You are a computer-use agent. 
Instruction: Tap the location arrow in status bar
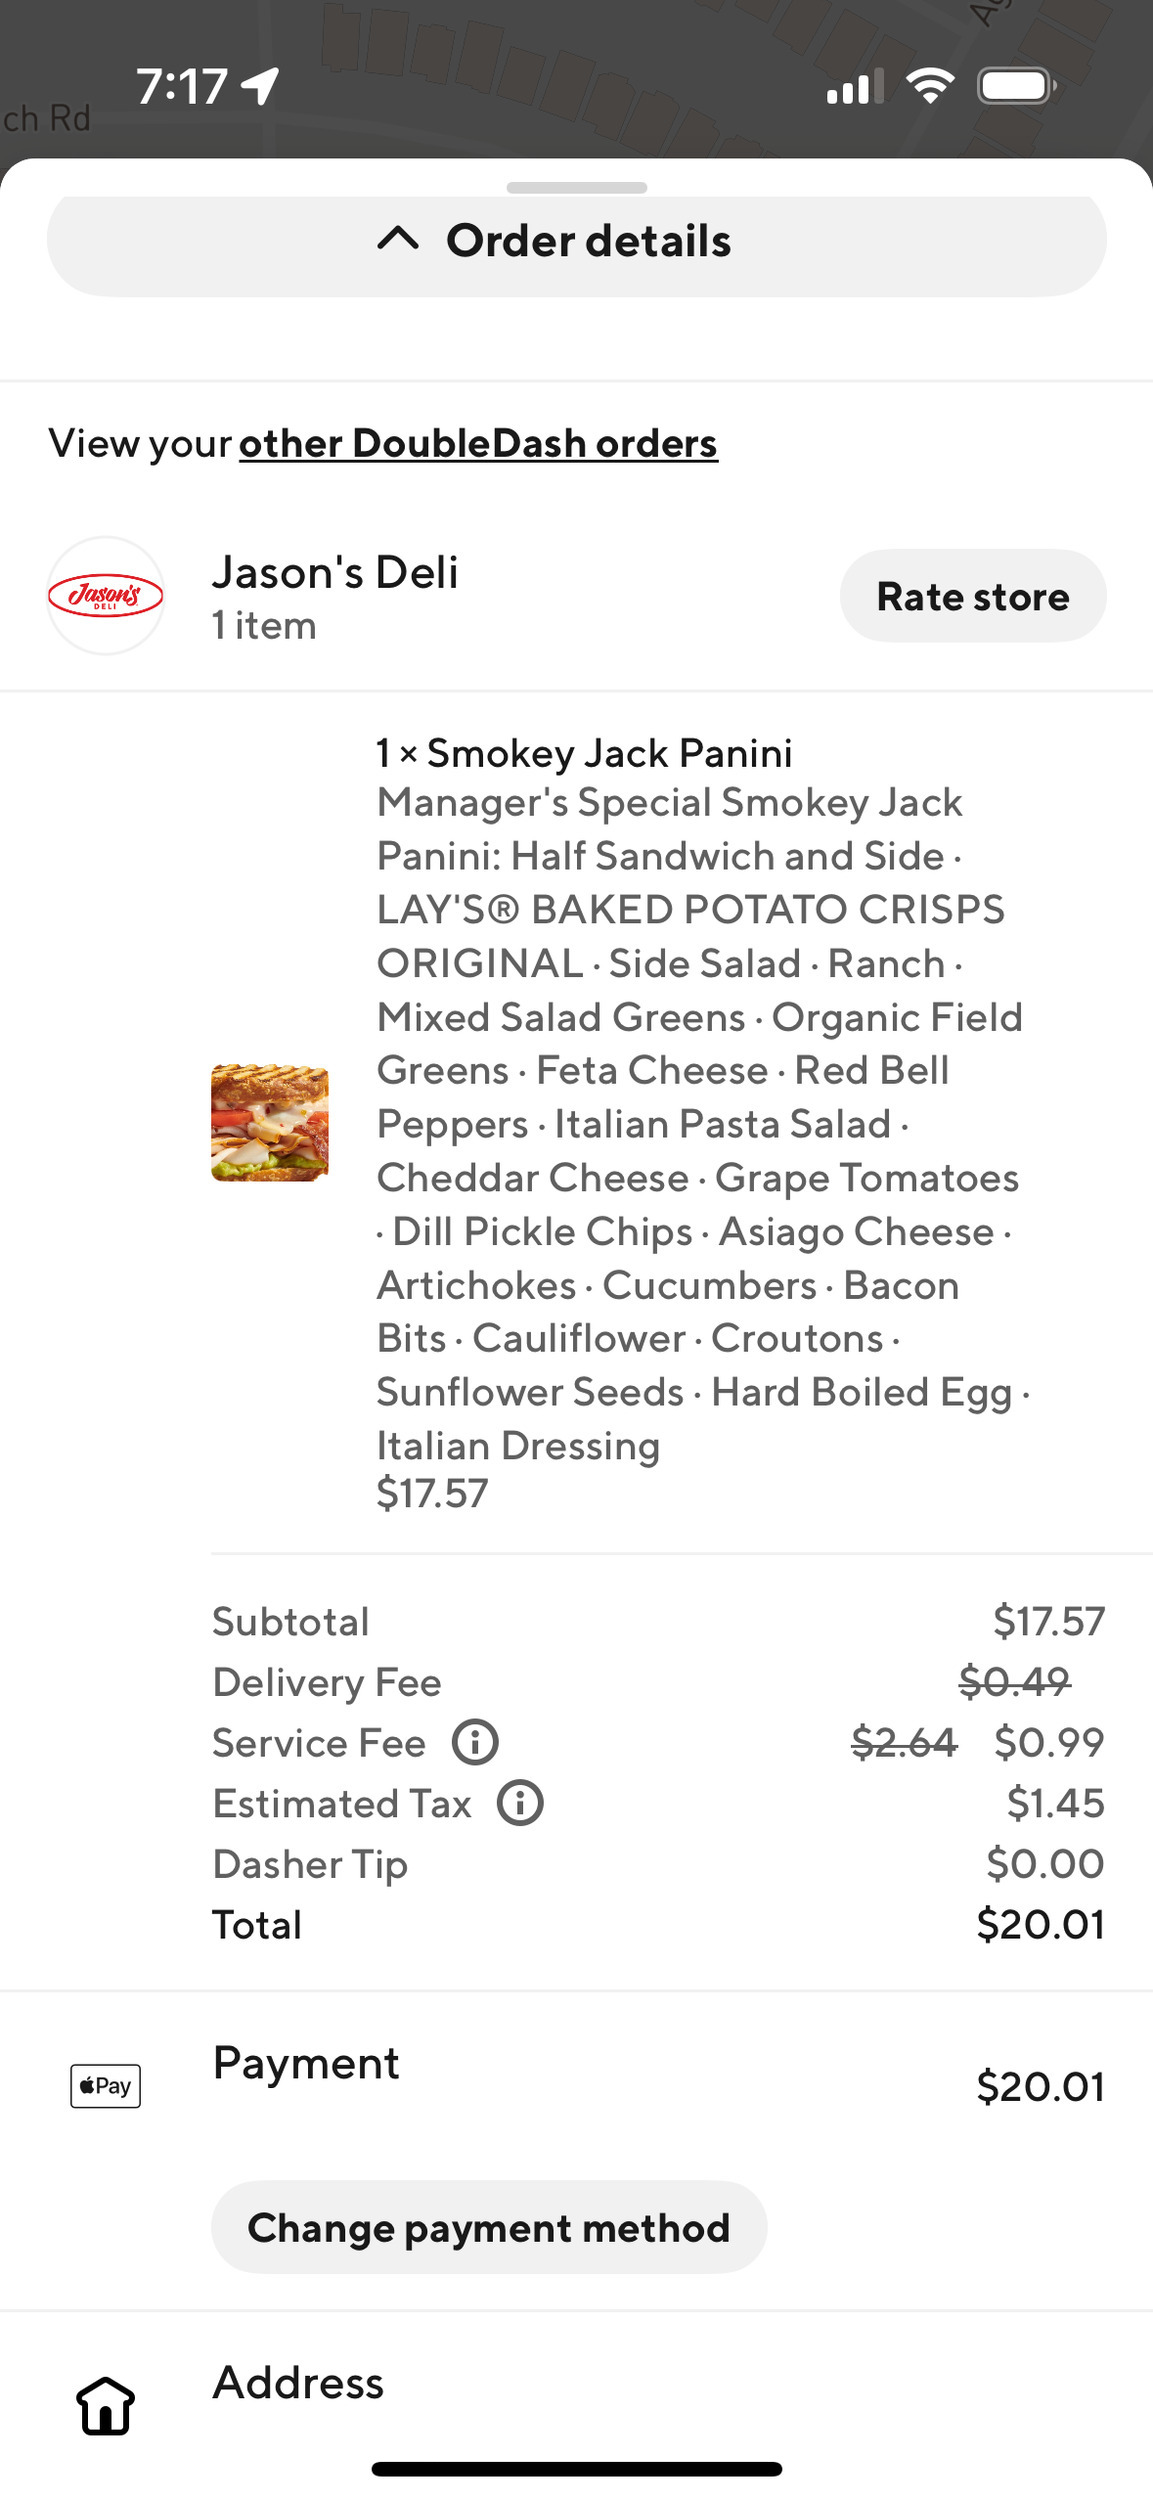(261, 86)
